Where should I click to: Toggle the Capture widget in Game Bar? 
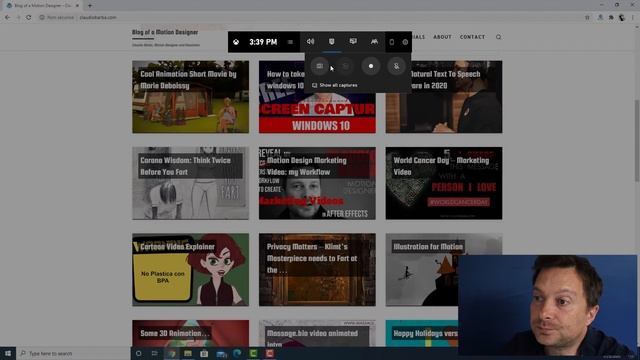331,42
